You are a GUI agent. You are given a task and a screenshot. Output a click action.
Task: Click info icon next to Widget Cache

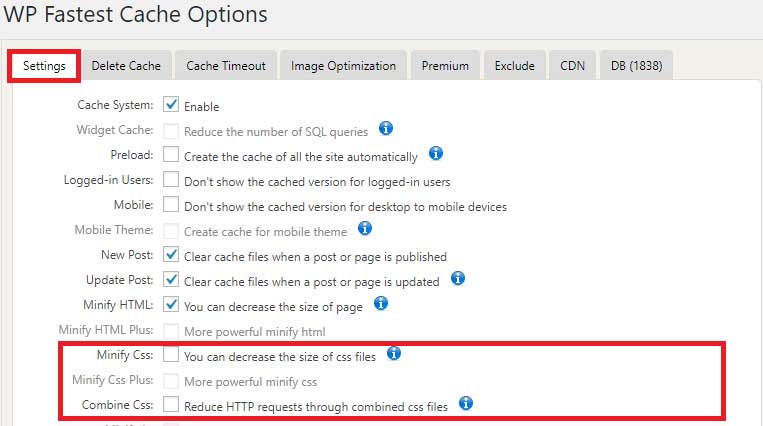pos(386,129)
